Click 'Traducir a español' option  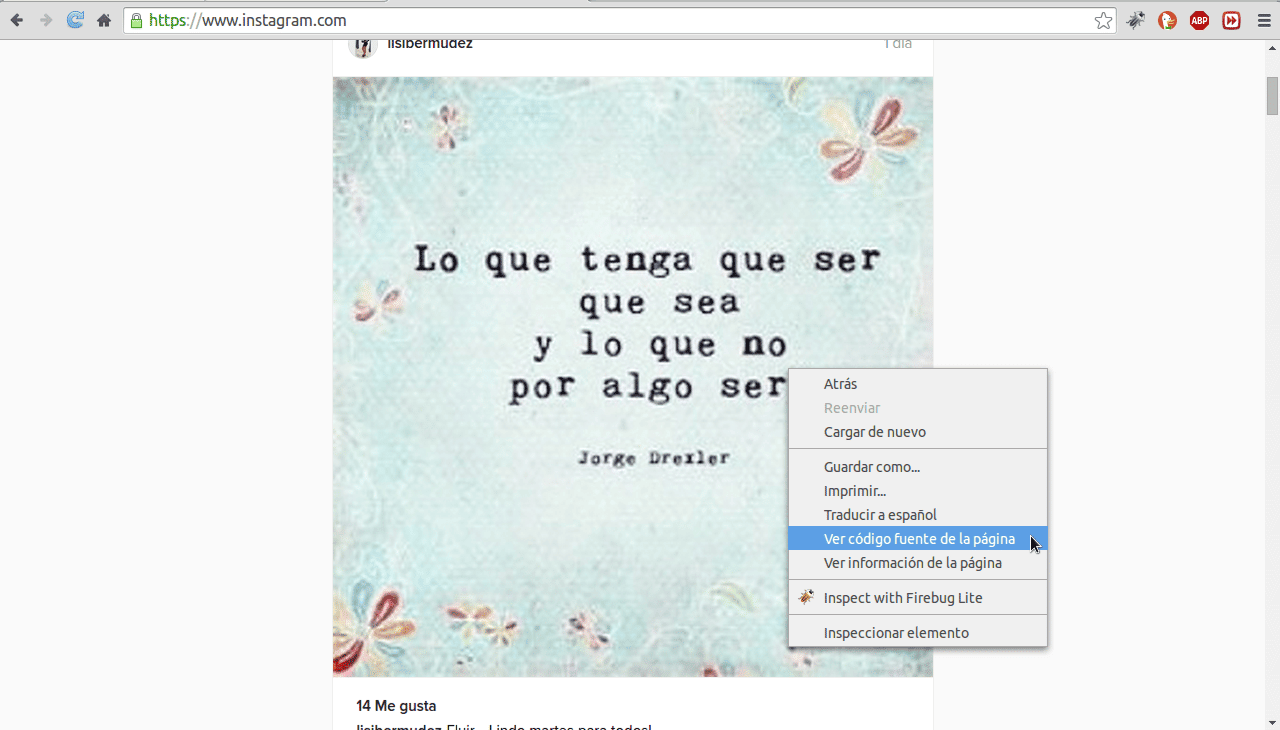[x=880, y=515]
